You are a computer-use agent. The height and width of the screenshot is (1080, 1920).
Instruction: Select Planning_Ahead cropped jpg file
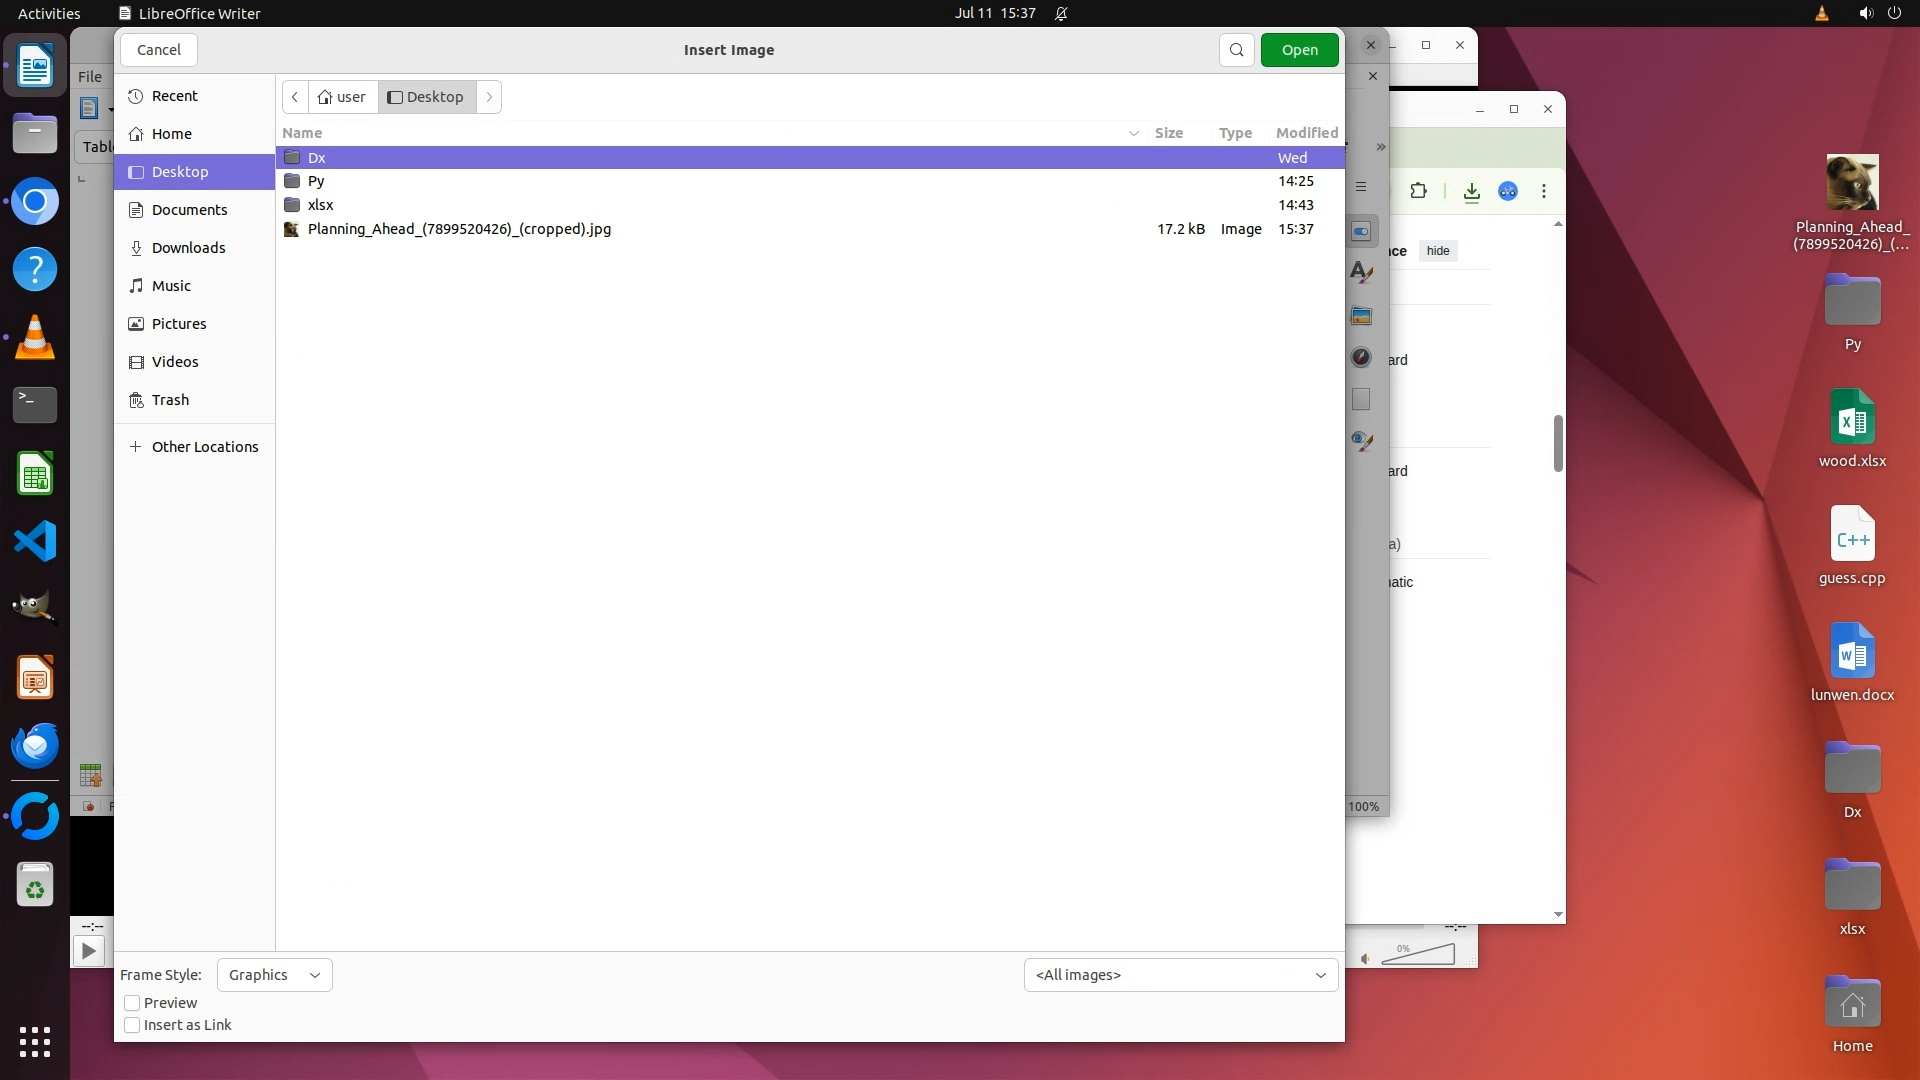(x=459, y=229)
